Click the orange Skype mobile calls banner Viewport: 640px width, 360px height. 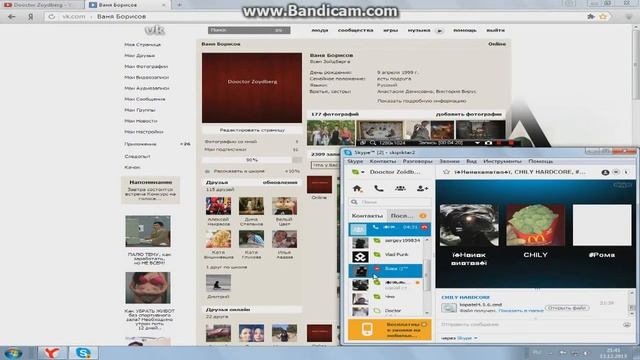(x=390, y=329)
